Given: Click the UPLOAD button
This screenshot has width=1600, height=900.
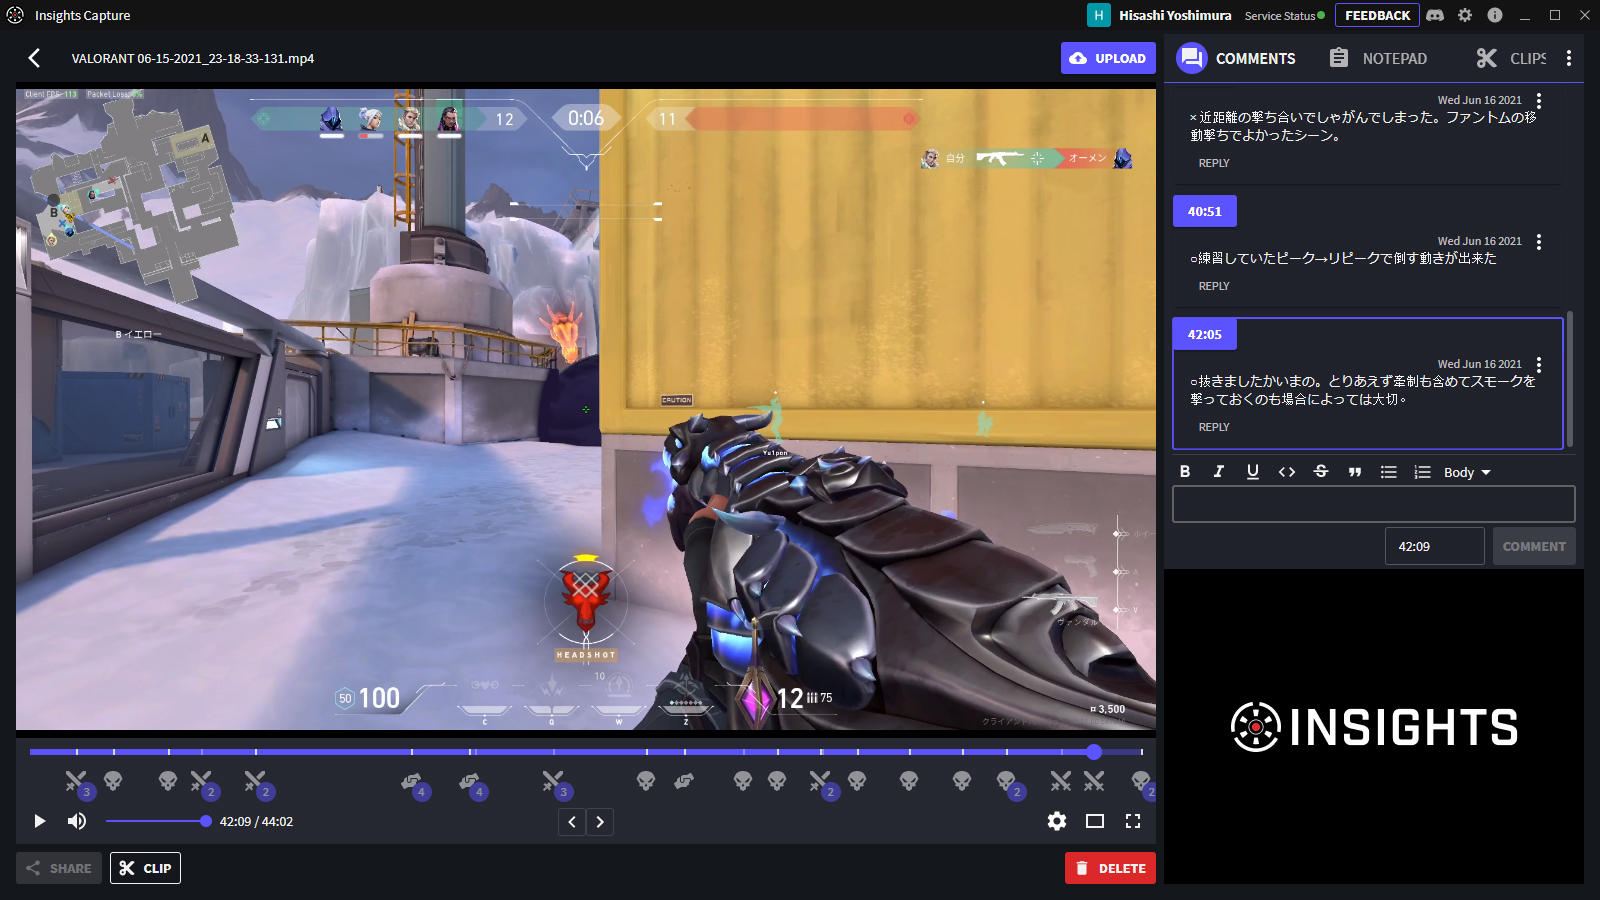Looking at the screenshot, I should 1108,58.
